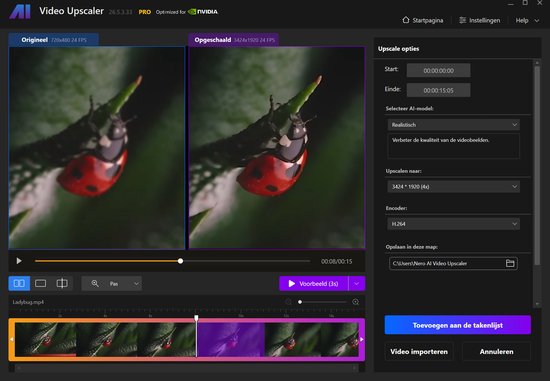Screen dimensions: 550x381
Task: Expand the Voorbeeld options arrow
Action: (x=357, y=283)
